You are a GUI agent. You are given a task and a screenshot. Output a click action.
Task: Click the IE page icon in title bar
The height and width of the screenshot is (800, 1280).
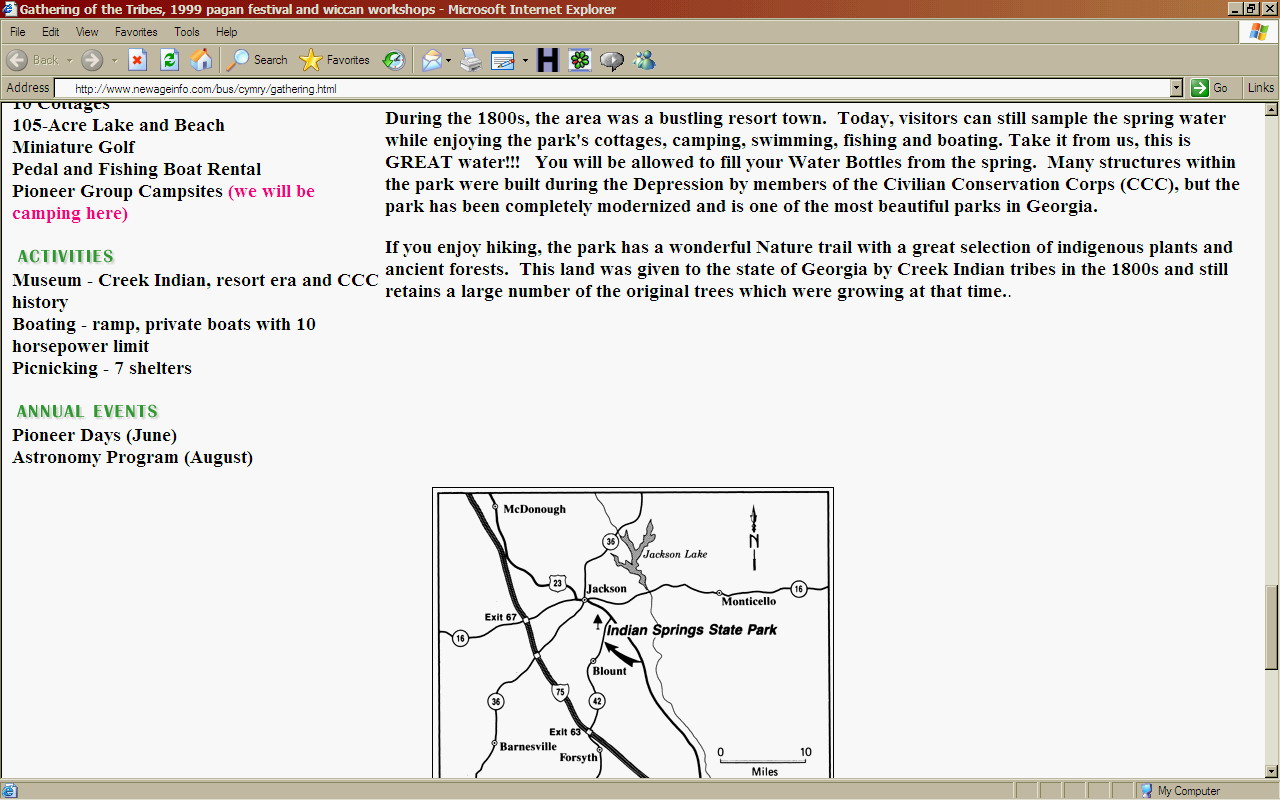pos(9,9)
